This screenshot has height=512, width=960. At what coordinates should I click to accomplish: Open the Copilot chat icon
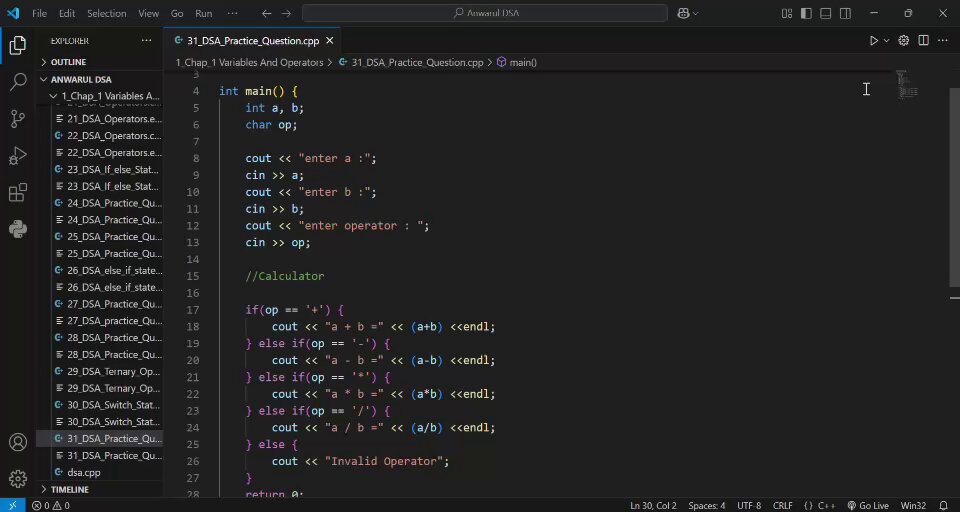pos(683,13)
